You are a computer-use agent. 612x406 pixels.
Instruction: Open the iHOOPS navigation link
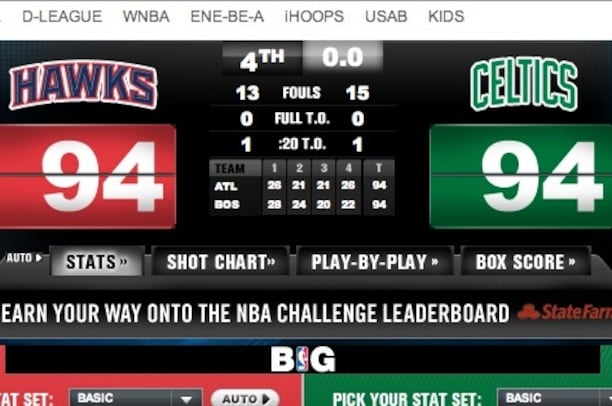coord(314,16)
